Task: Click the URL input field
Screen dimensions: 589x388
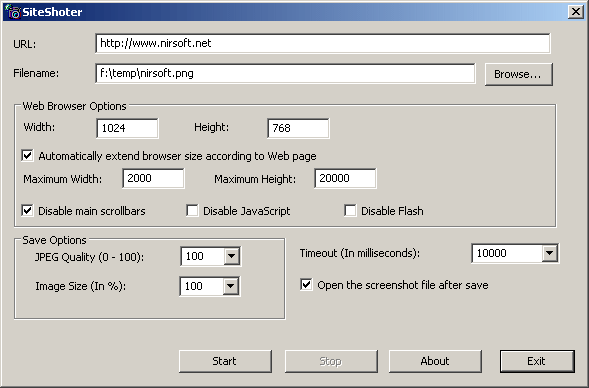Action: pyautogui.click(x=323, y=43)
